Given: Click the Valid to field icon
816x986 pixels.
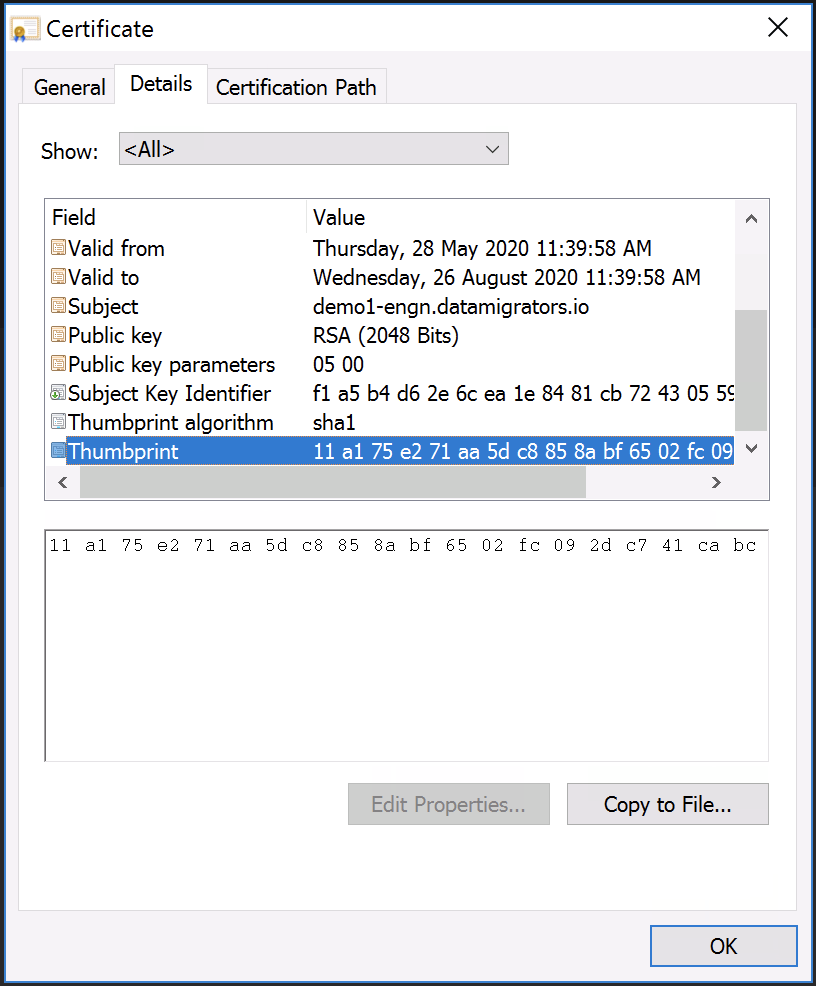Looking at the screenshot, I should (x=59, y=277).
